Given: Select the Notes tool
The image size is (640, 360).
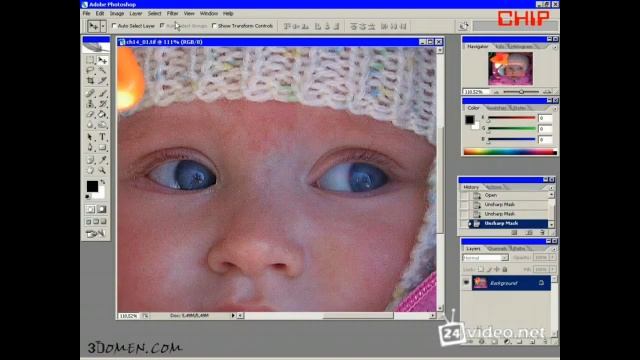Looking at the screenshot, I should [90, 160].
